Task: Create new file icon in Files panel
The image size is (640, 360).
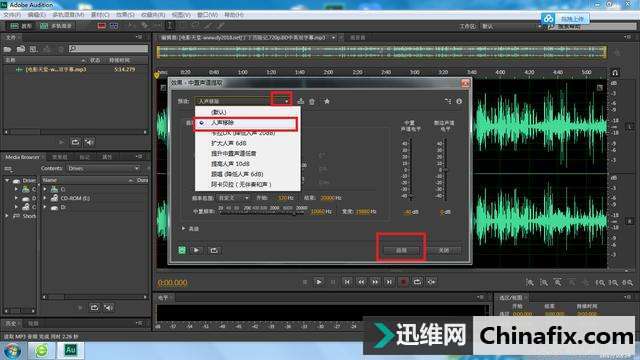Action: coord(33,49)
